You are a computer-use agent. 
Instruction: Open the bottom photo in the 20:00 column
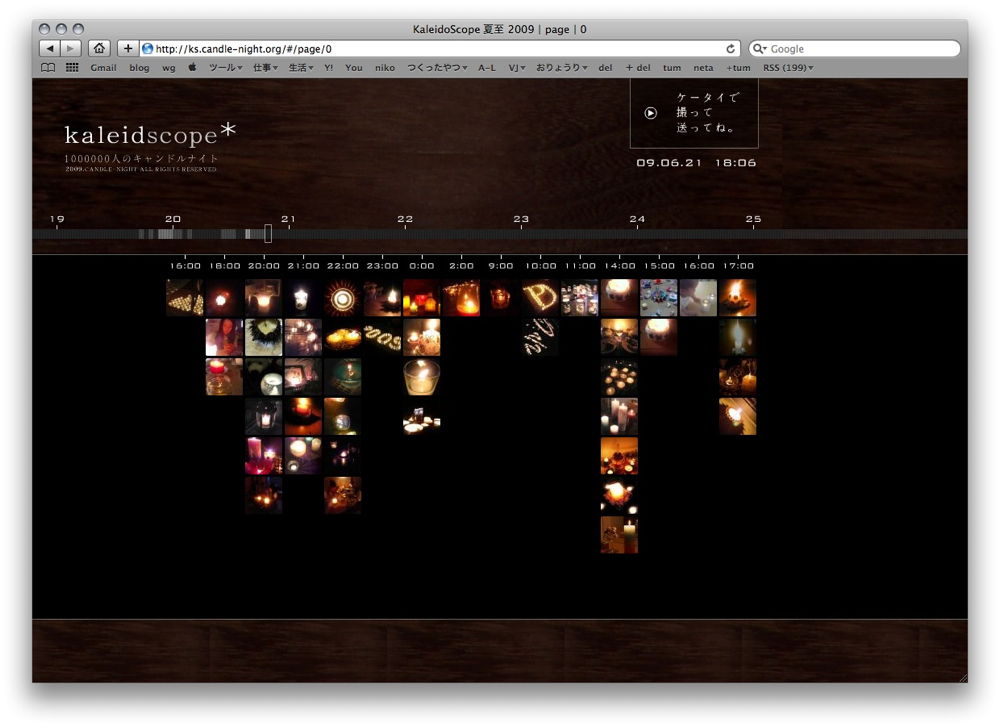coord(264,496)
